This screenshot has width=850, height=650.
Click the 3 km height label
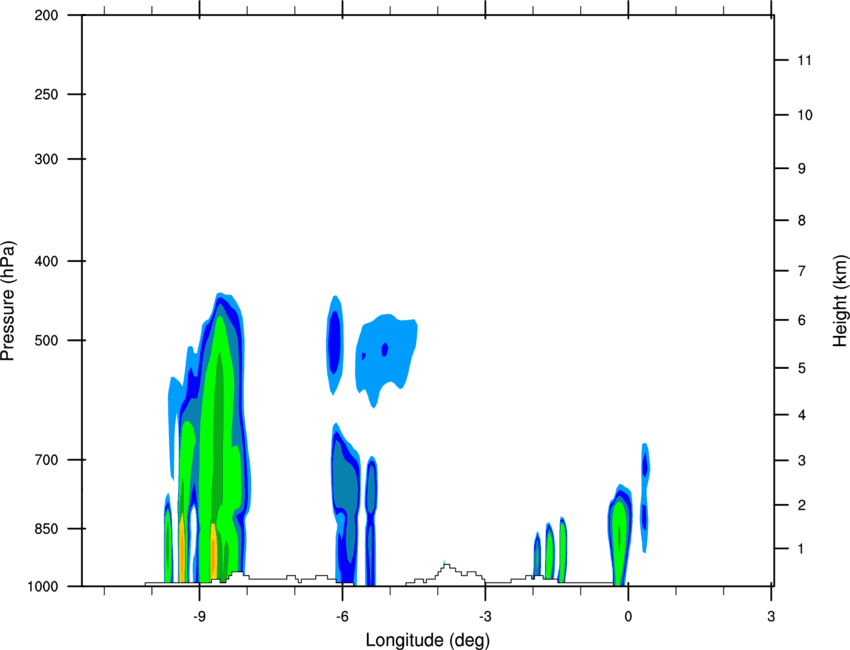coord(802,461)
